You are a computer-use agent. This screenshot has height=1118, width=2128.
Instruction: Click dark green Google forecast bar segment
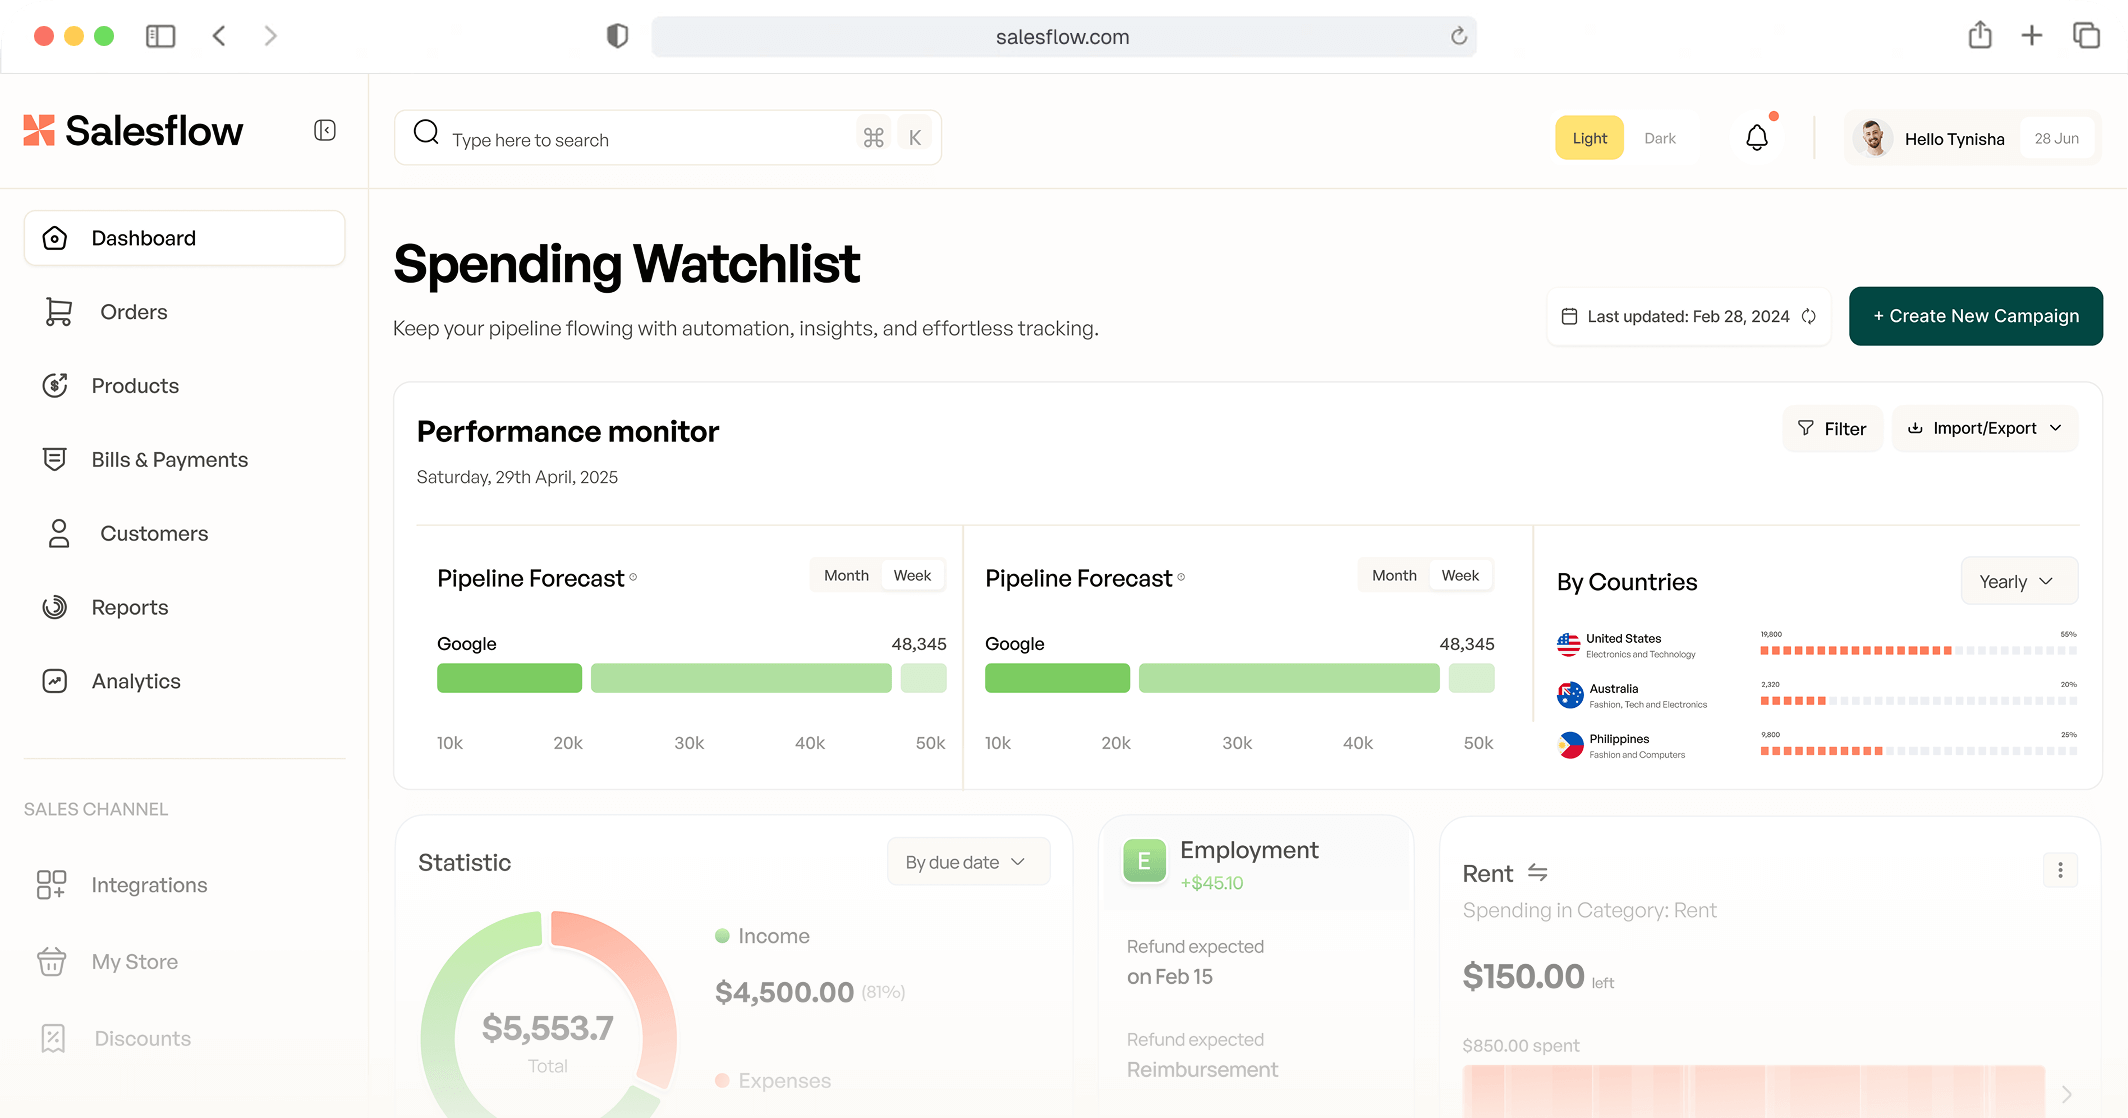pyautogui.click(x=509, y=678)
